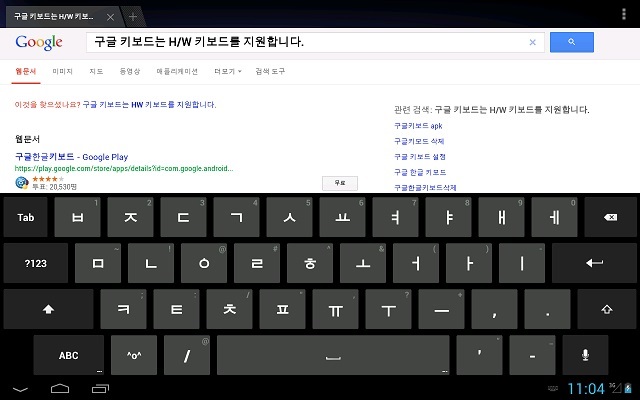Open related search 구글 키보드 설정

click(x=420, y=157)
